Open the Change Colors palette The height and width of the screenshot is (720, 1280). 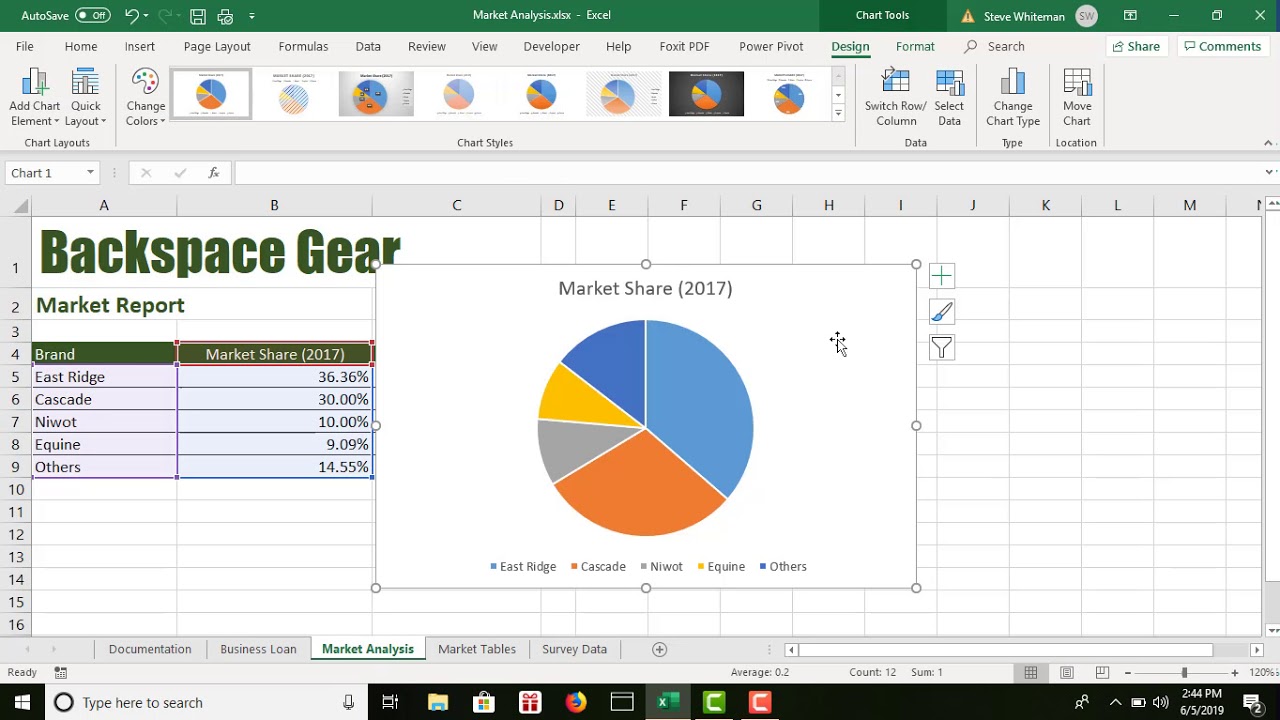pos(146,98)
